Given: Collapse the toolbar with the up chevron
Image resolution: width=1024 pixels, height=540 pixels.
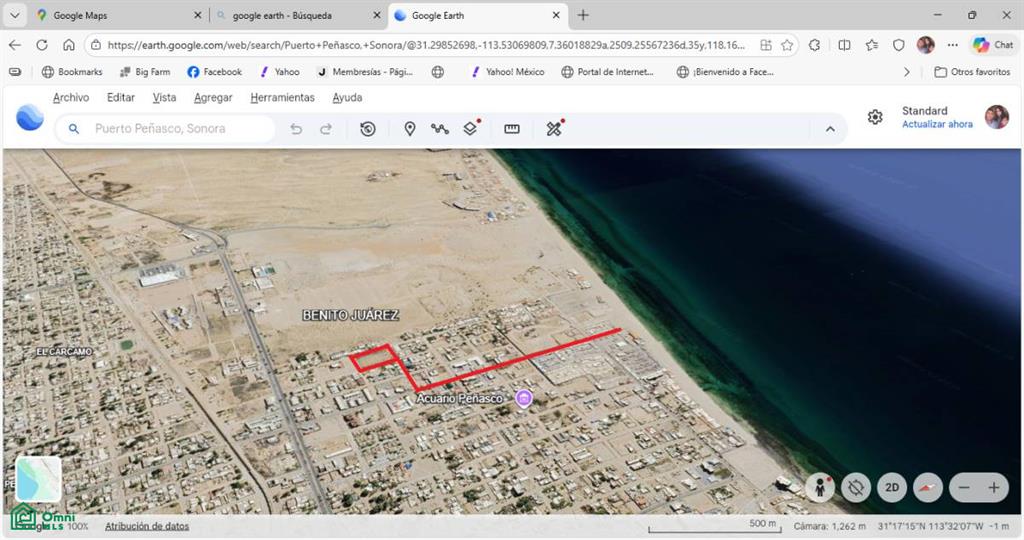Looking at the screenshot, I should point(830,129).
